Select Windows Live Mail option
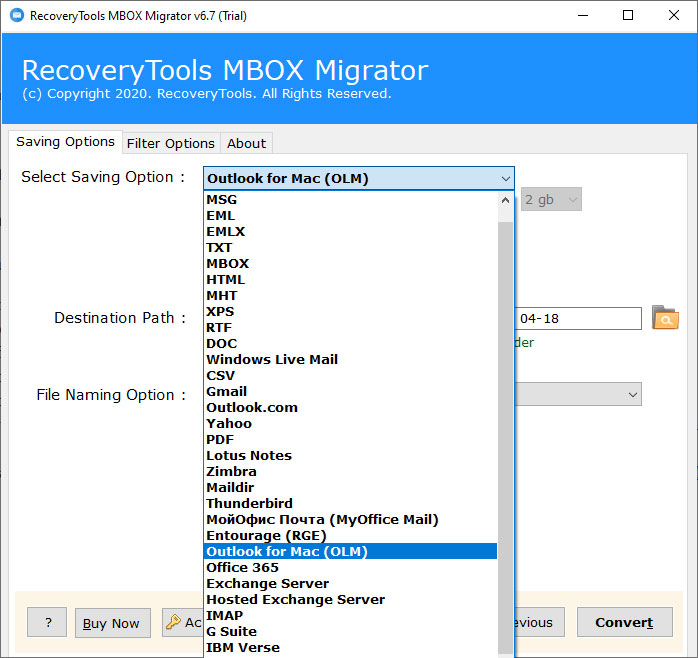 click(x=350, y=360)
